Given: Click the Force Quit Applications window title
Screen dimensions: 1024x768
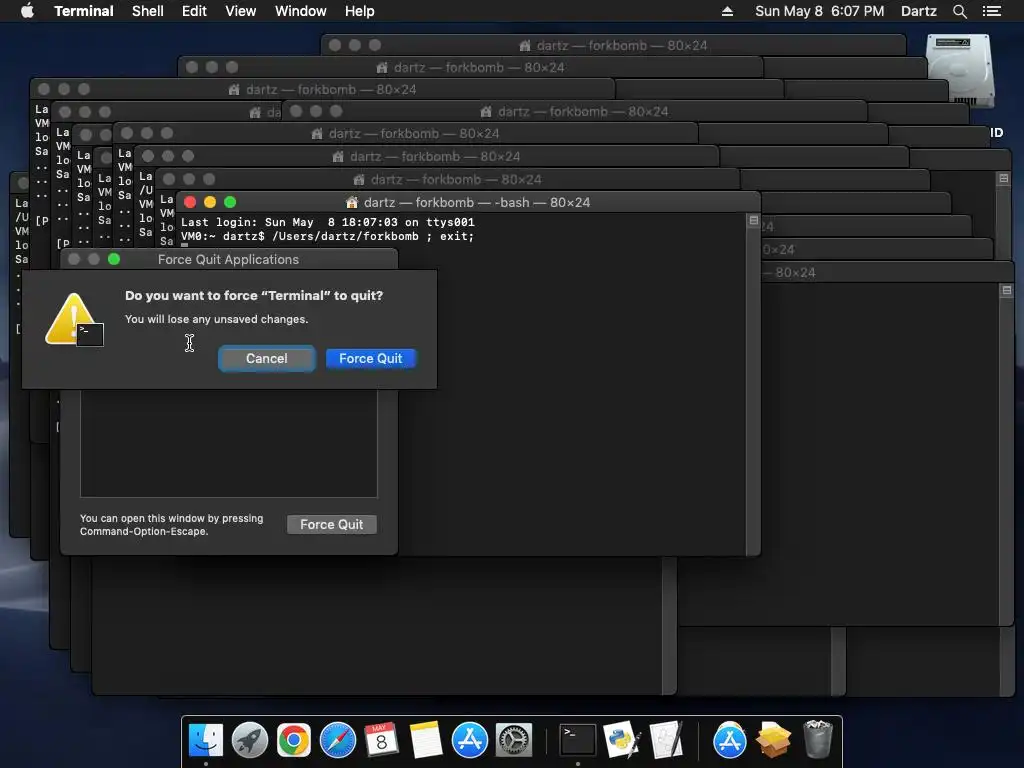Looking at the screenshot, I should (228, 259).
